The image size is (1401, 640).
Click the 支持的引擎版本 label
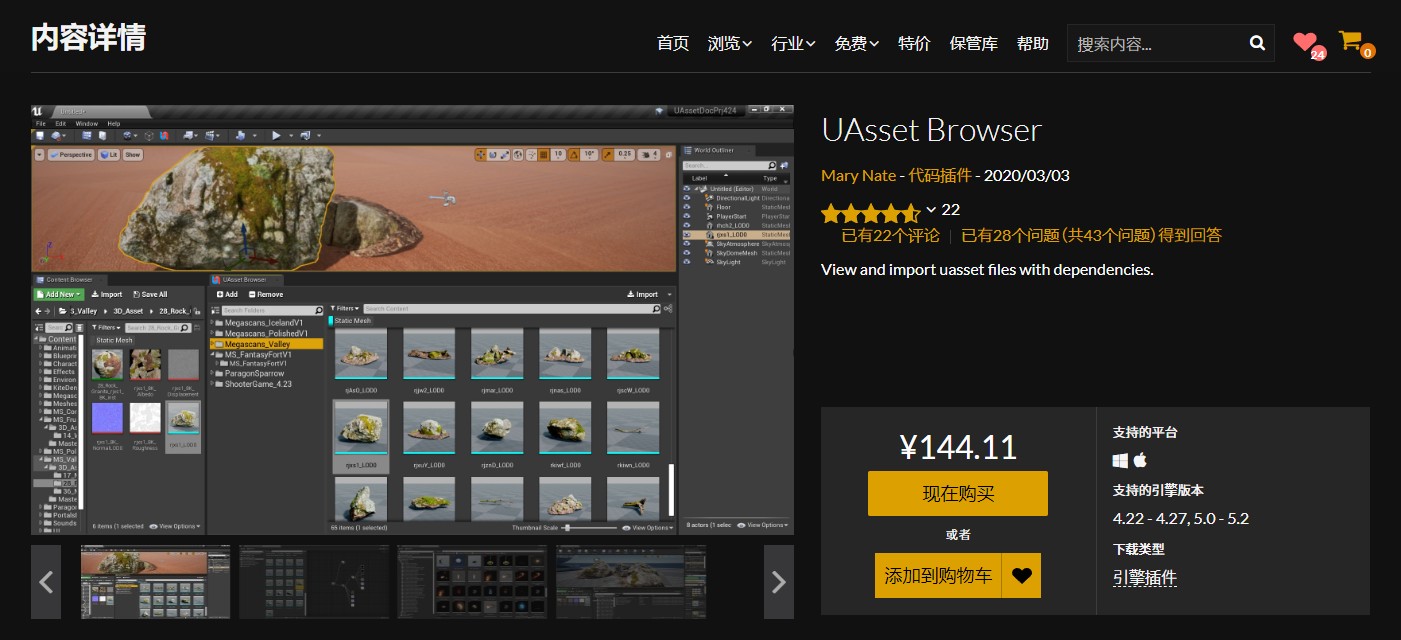point(1158,490)
